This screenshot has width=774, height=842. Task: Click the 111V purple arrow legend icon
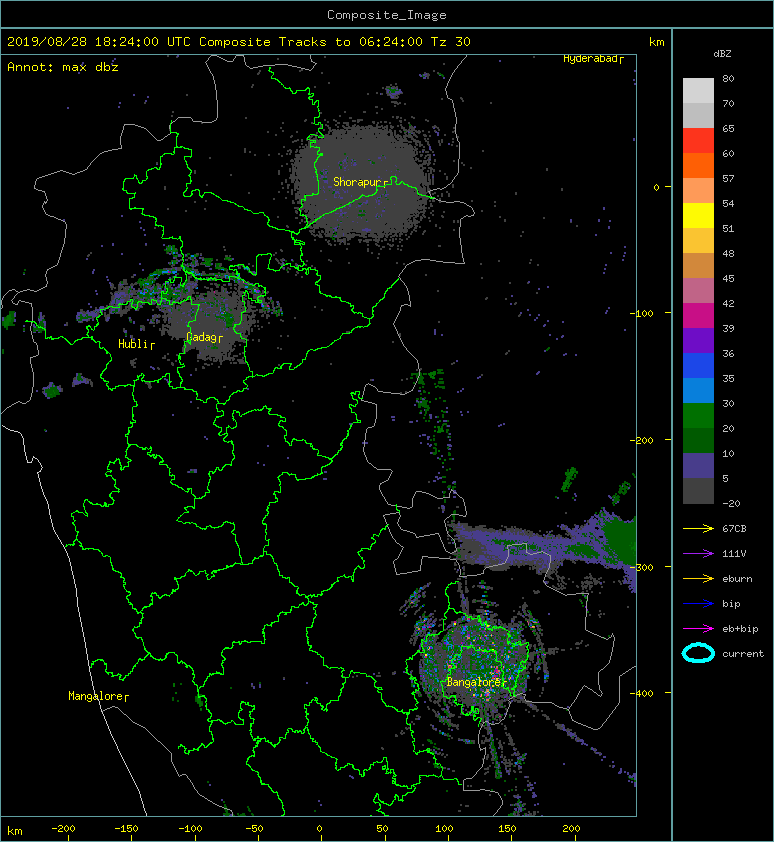(x=698, y=554)
